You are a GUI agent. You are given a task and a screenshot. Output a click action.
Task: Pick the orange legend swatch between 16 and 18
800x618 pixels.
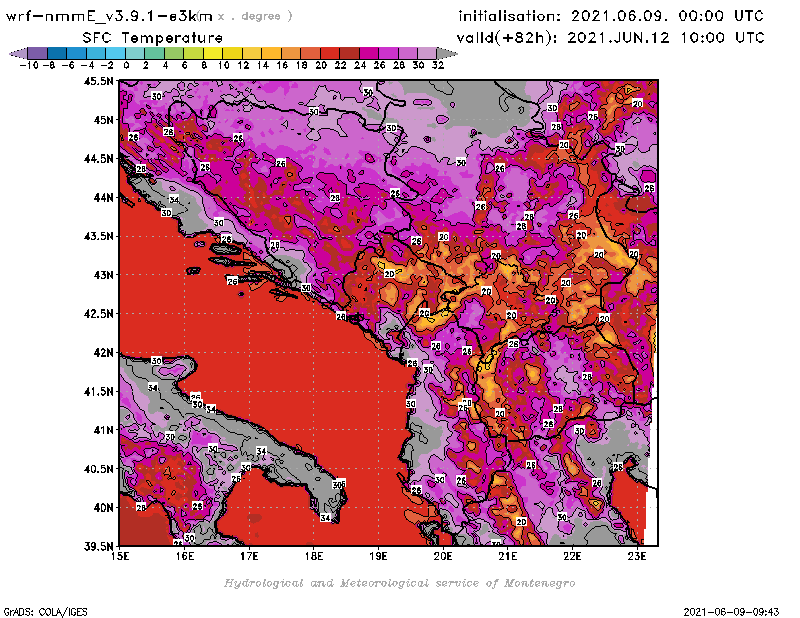[x=291, y=53]
